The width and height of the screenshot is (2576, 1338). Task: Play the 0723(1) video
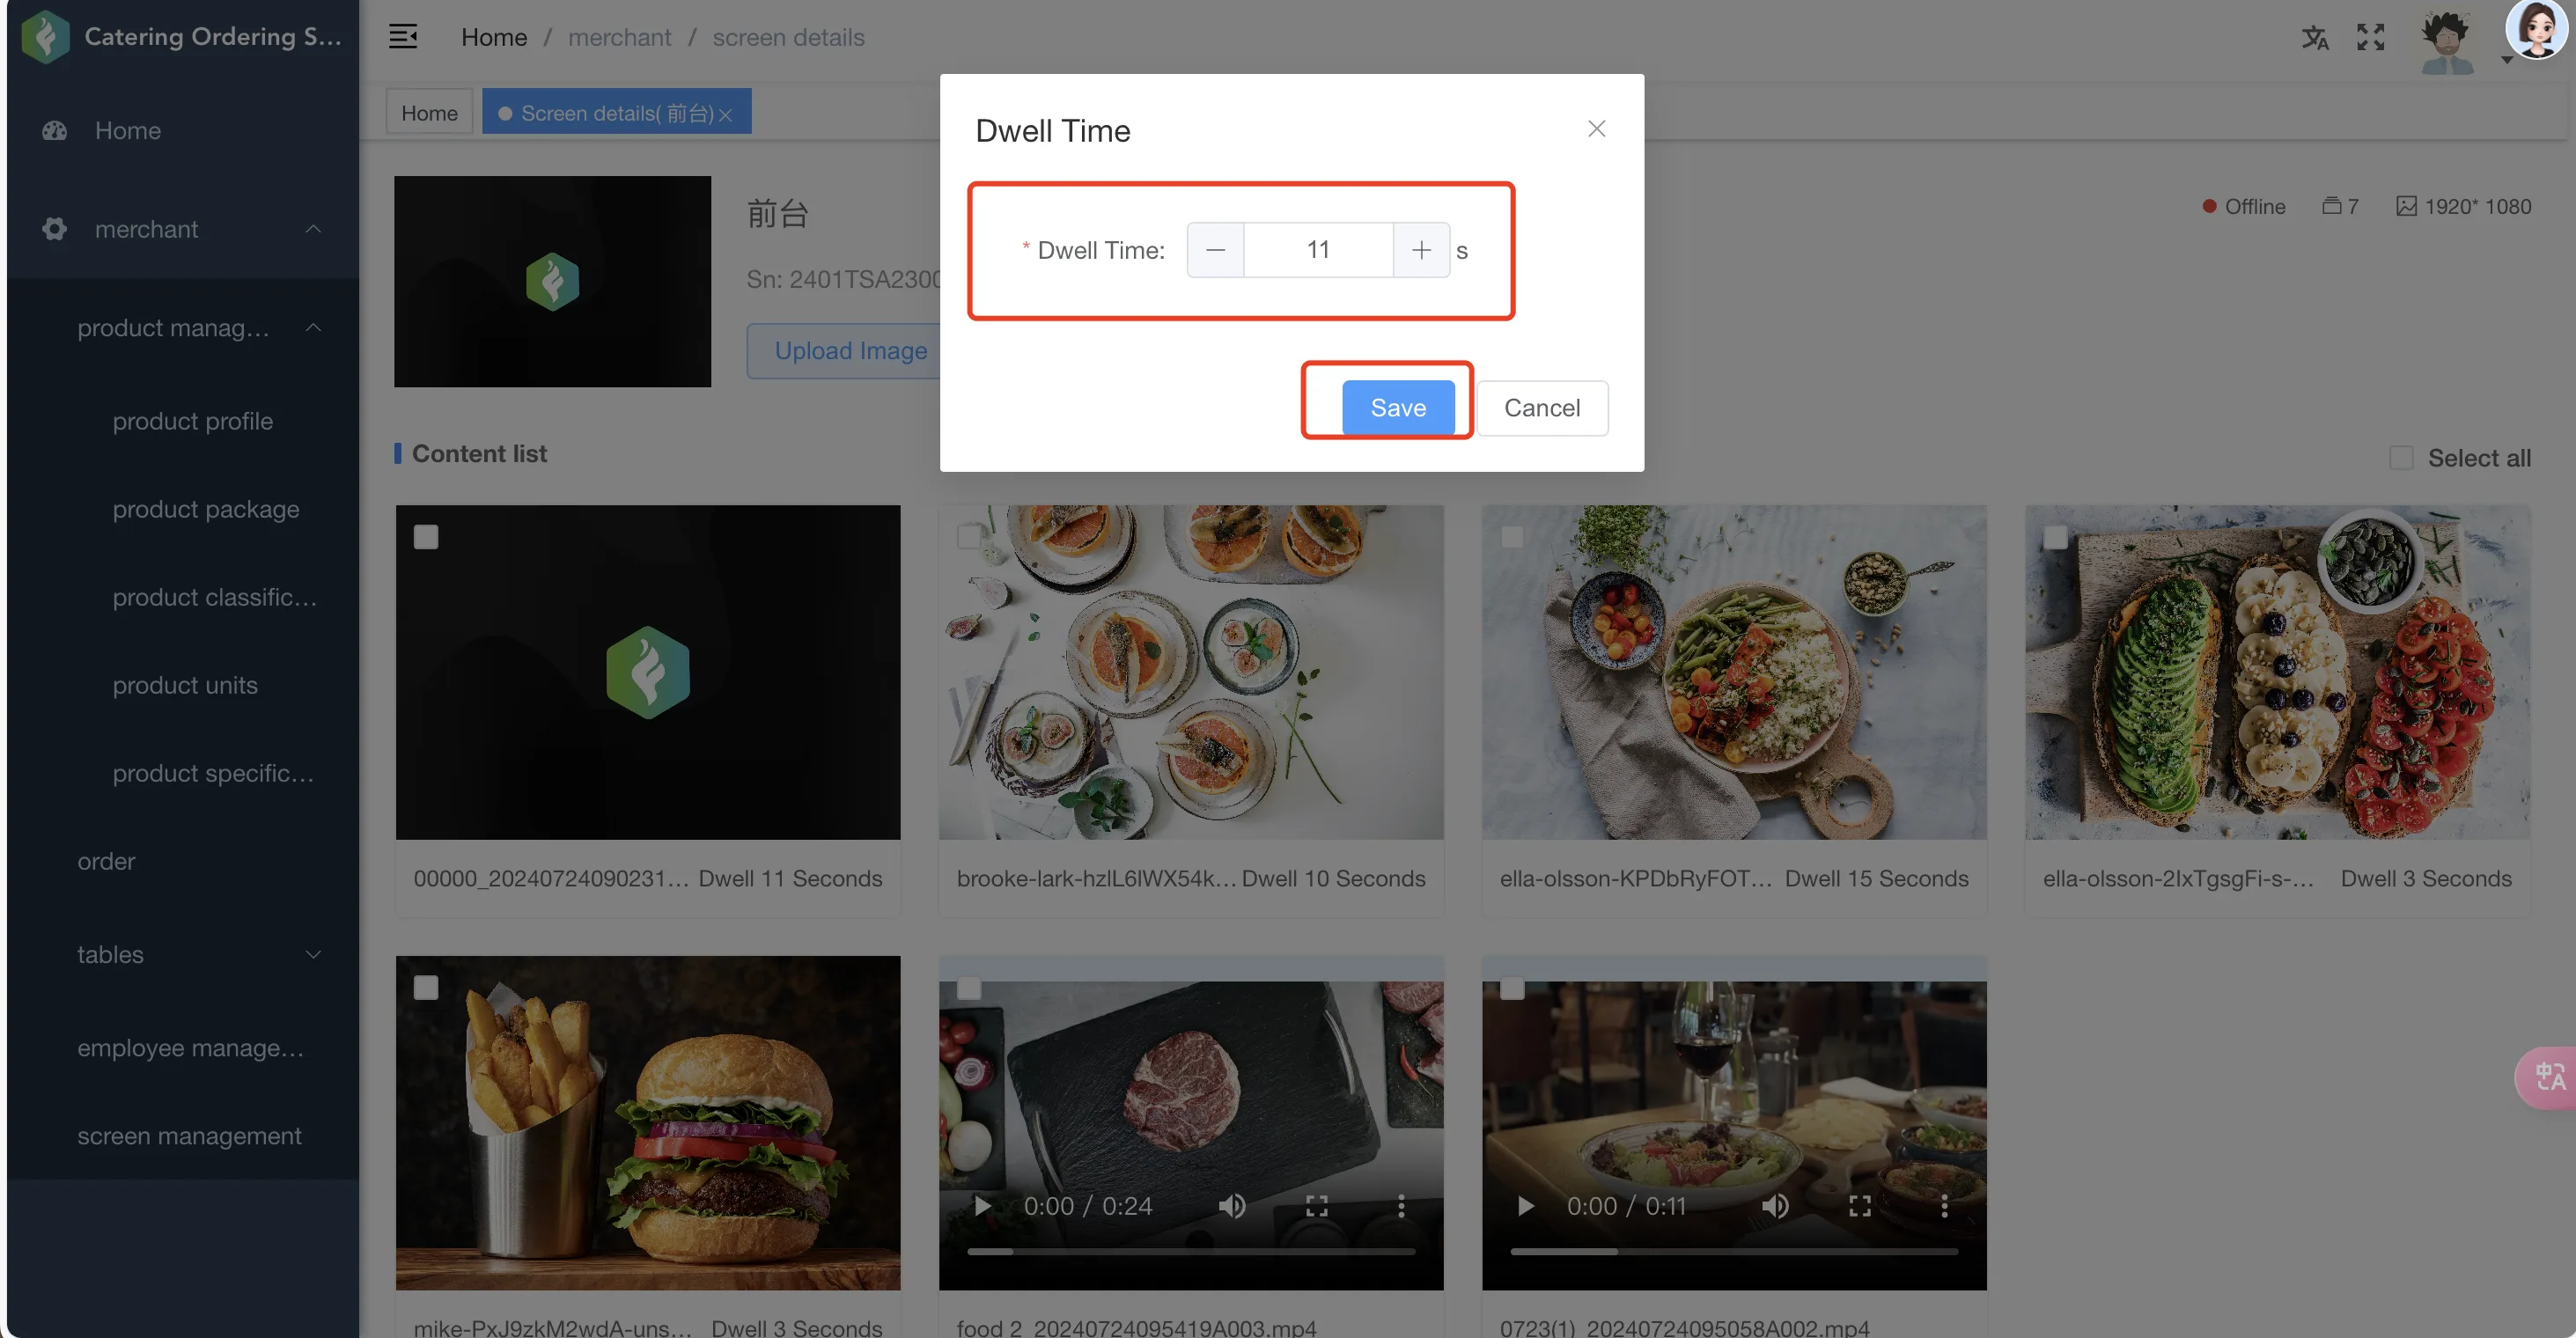pos(1525,1206)
